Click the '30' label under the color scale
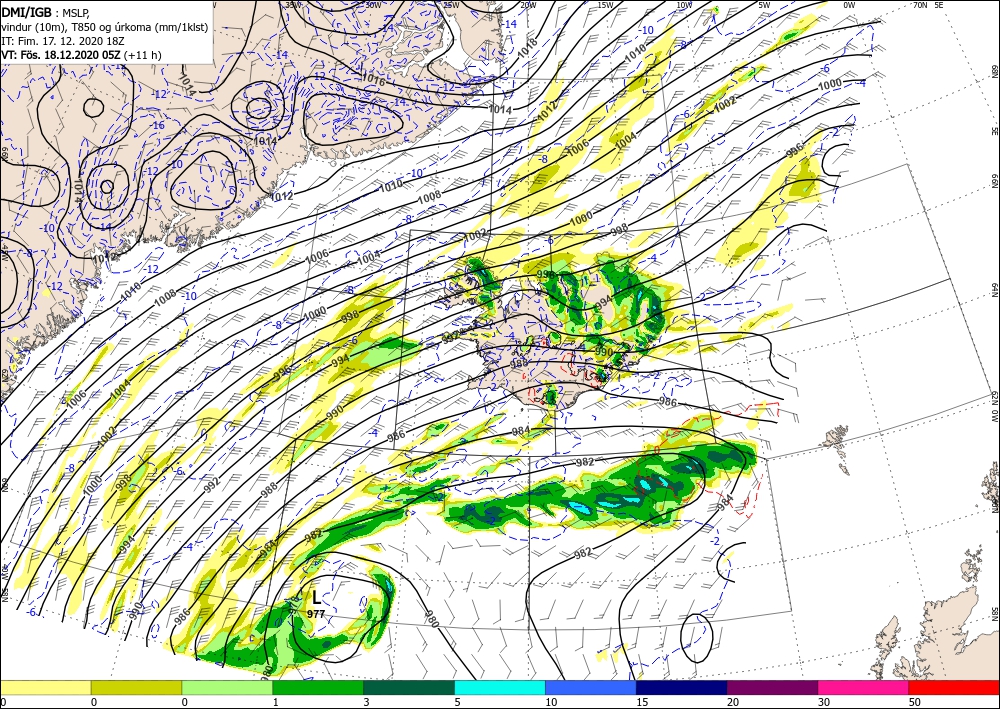 coord(823,702)
